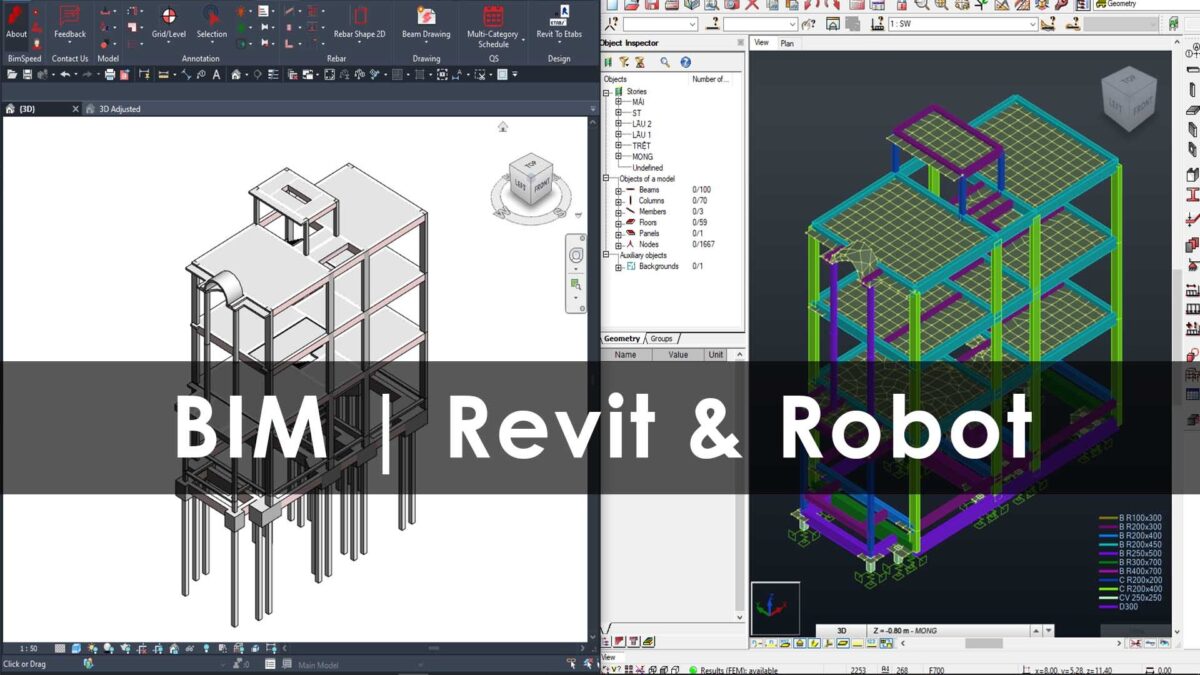Close the Object Inspector panel
The height and width of the screenshot is (675, 1200).
[740, 43]
